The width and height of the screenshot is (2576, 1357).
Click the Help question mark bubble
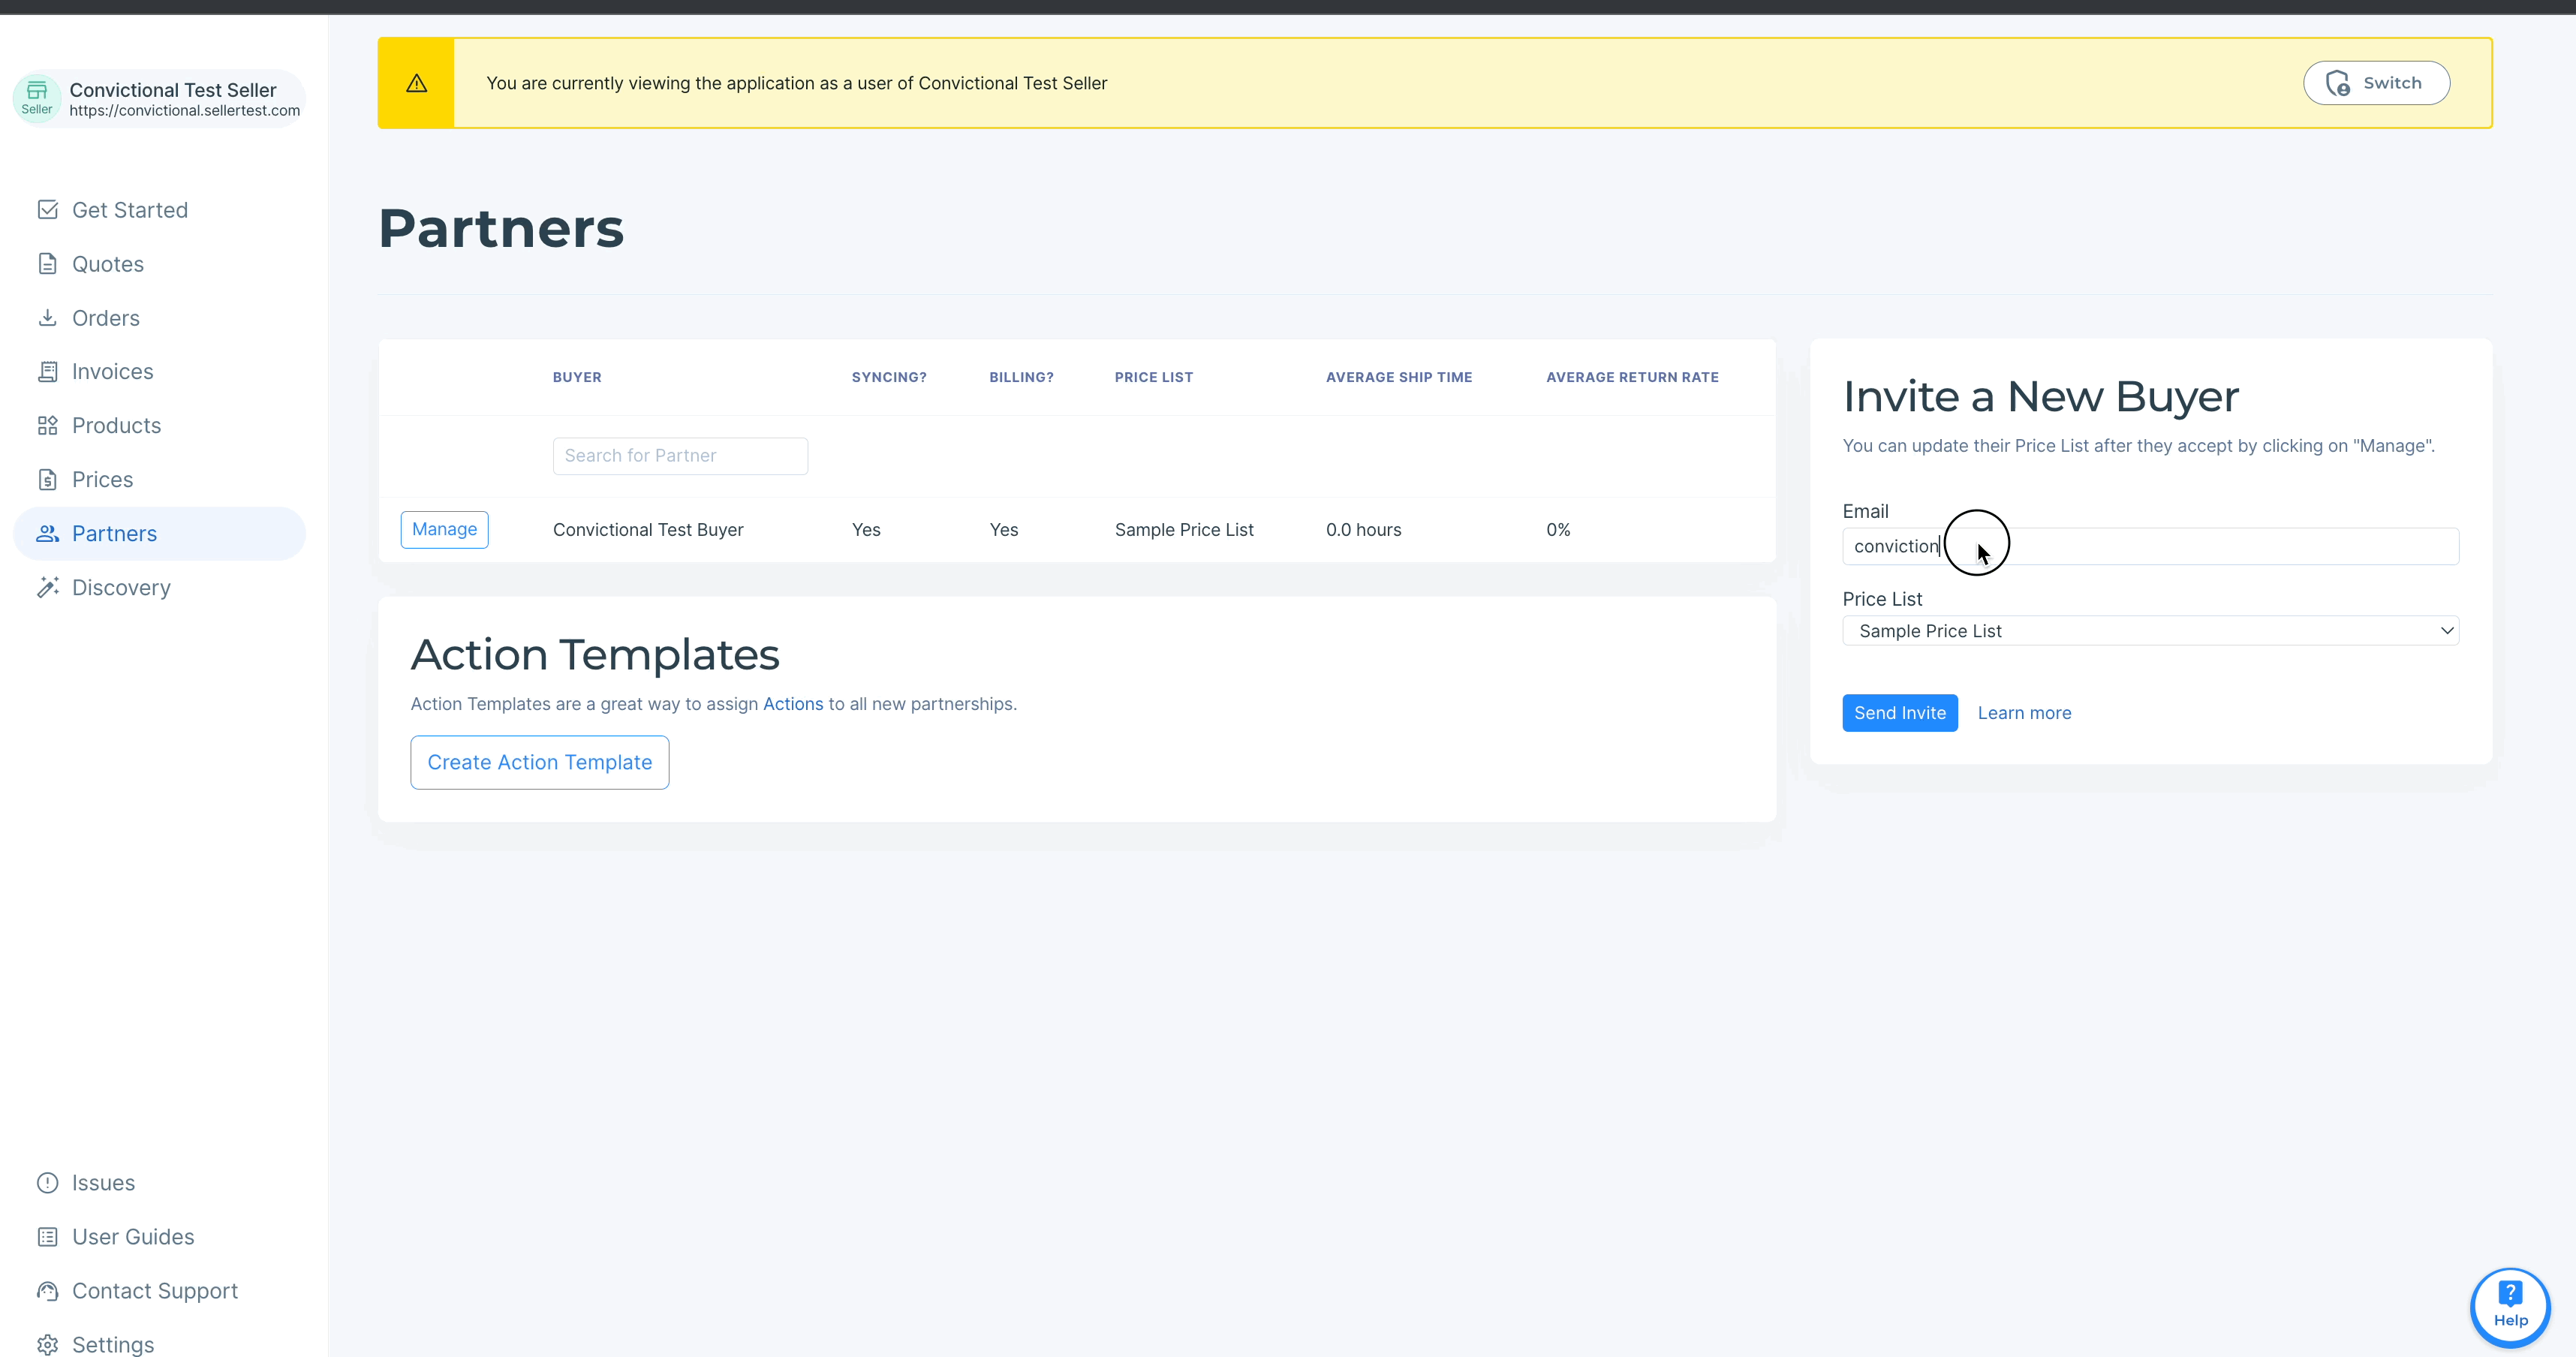tap(2510, 1306)
